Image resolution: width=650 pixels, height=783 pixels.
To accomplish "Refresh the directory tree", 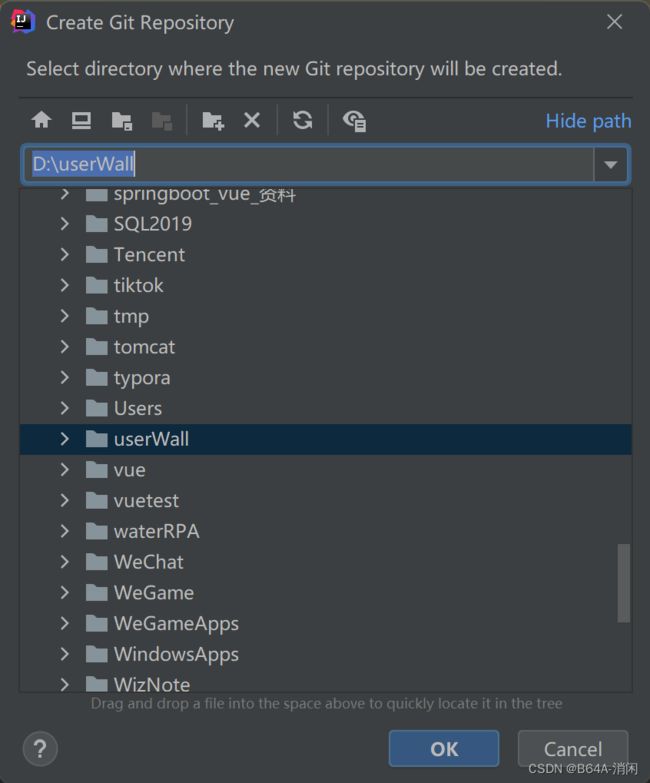I will (303, 120).
